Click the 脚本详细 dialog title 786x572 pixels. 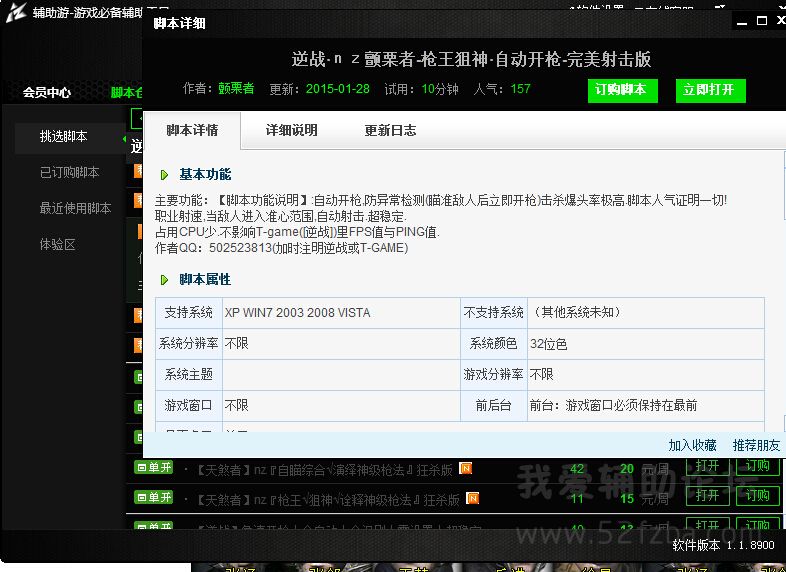(179, 24)
